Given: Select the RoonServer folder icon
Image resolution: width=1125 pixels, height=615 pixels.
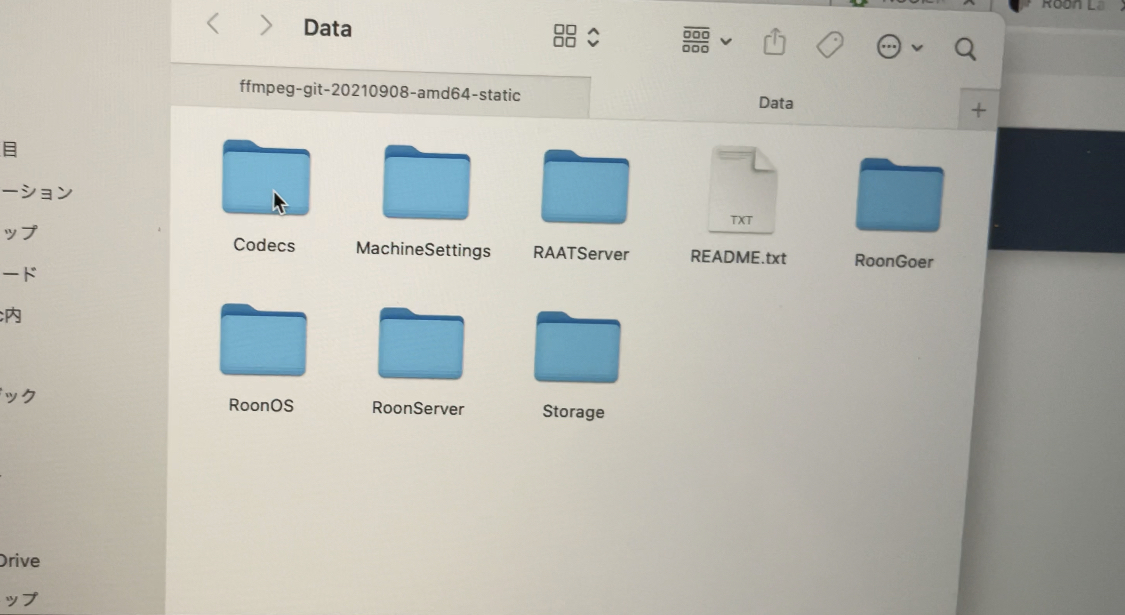Looking at the screenshot, I should pyautogui.click(x=421, y=343).
